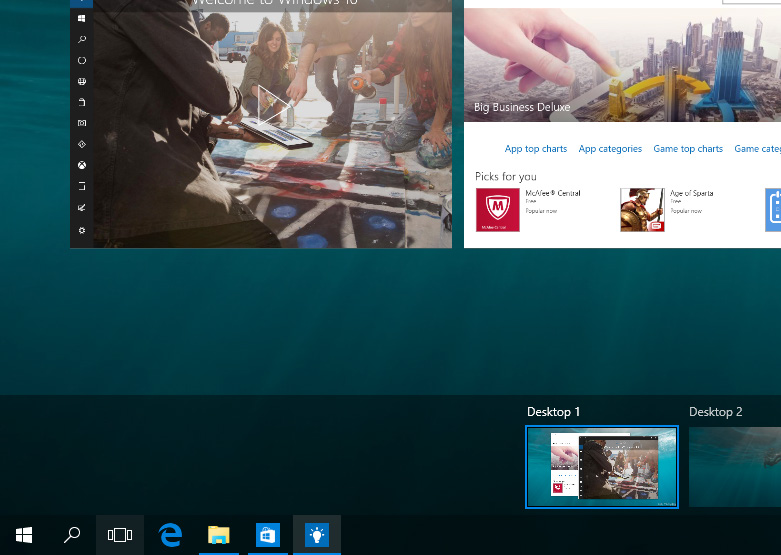Open the Age of Sparta app icon

tap(642, 210)
